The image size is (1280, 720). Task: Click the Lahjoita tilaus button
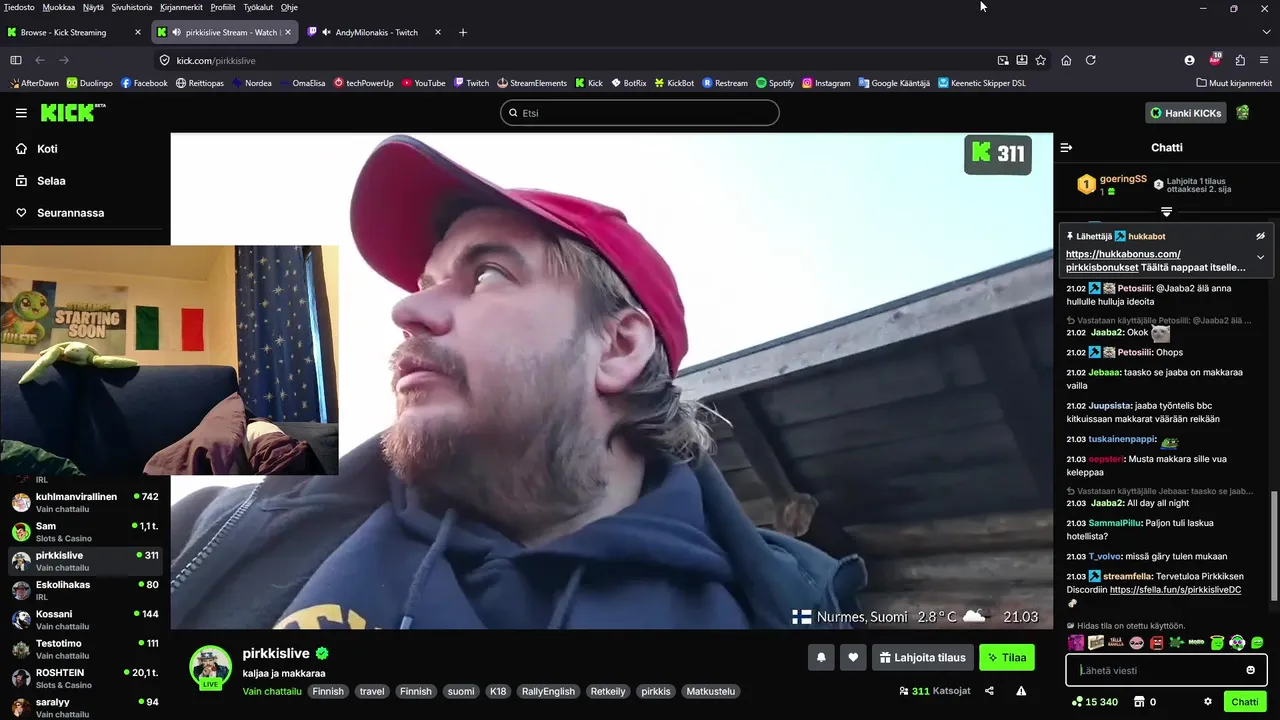pos(923,657)
